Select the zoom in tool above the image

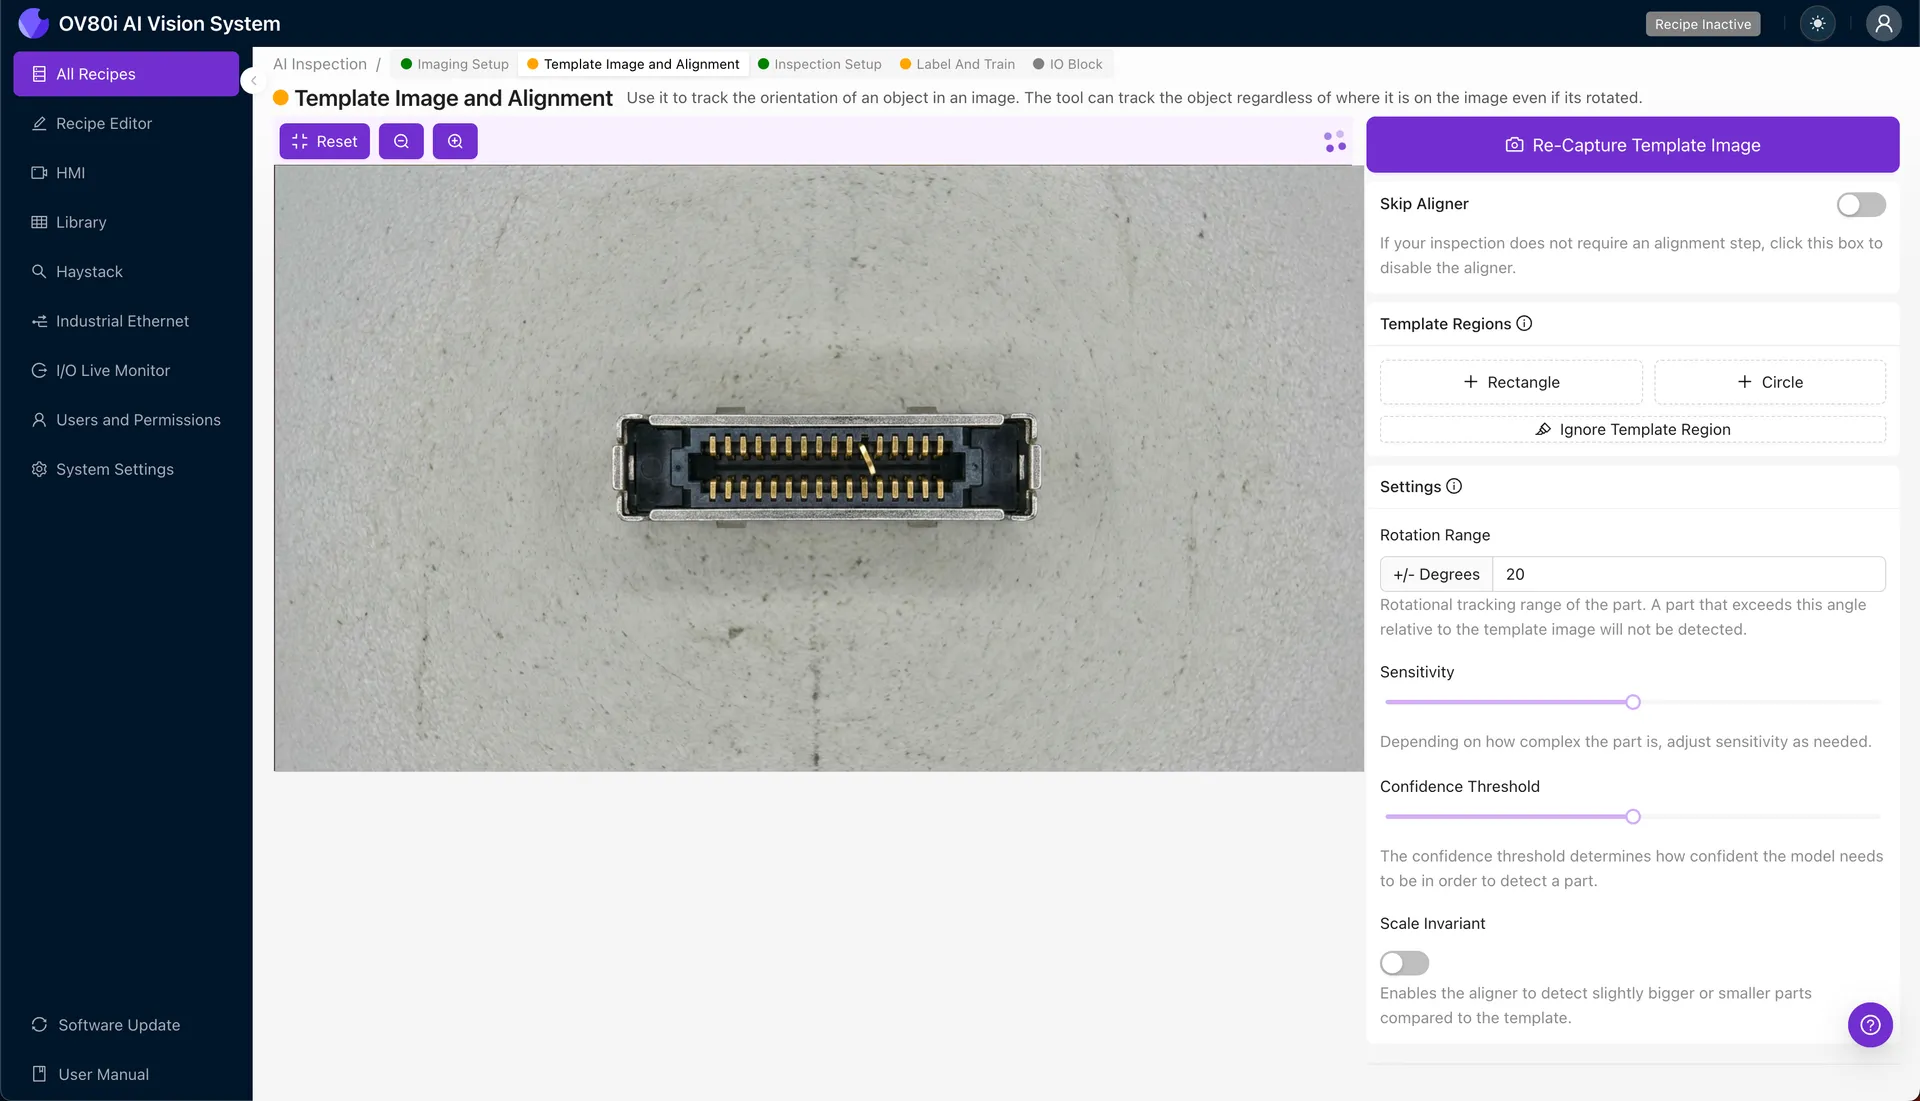click(455, 141)
